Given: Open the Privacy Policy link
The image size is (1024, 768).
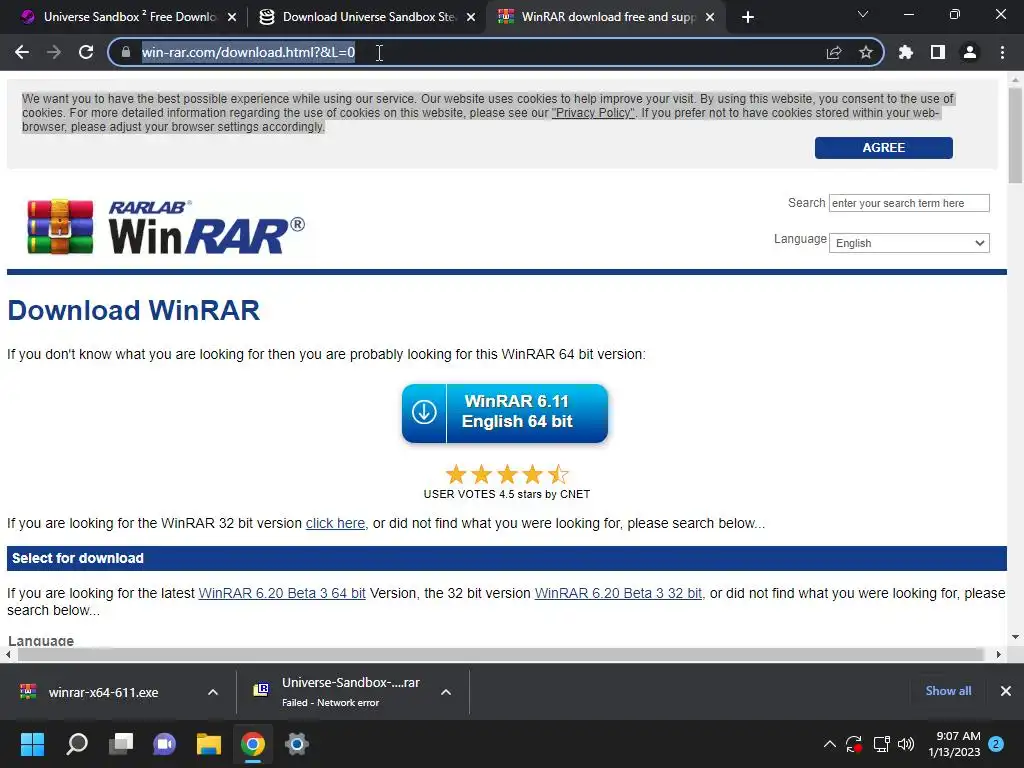Looking at the screenshot, I should tap(593, 113).
